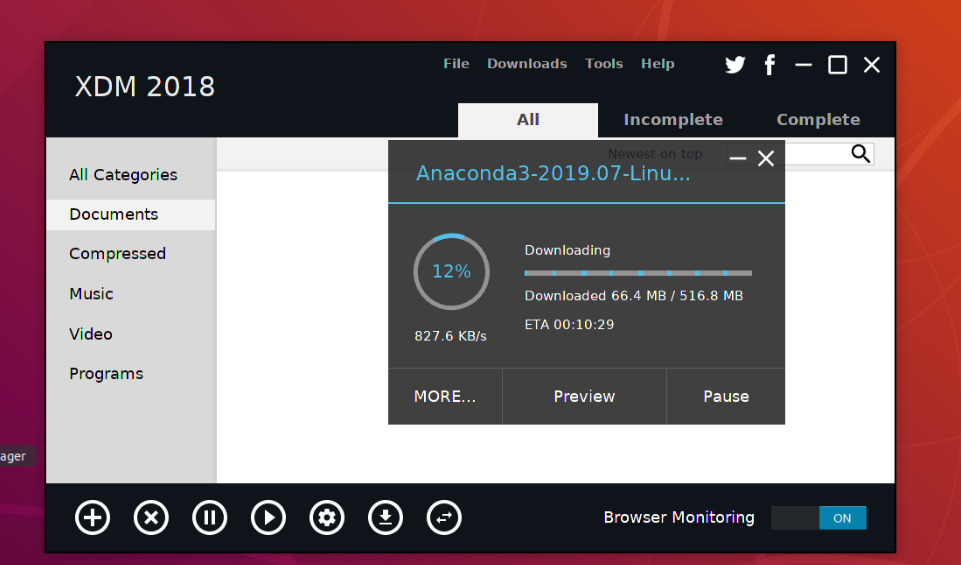Click the Anaconda3-2019.07-Linu... file title
Screen dimensions: 961x565
click(x=553, y=173)
